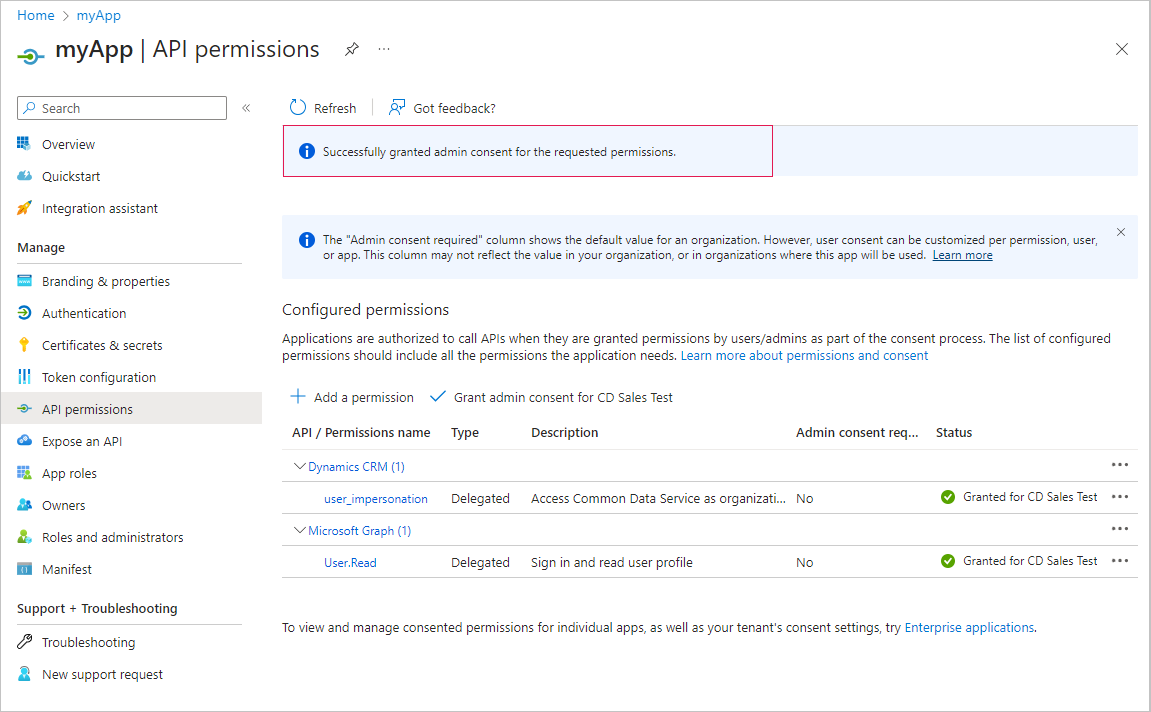Collapse the left sidebar with the double-chevron

(246, 108)
